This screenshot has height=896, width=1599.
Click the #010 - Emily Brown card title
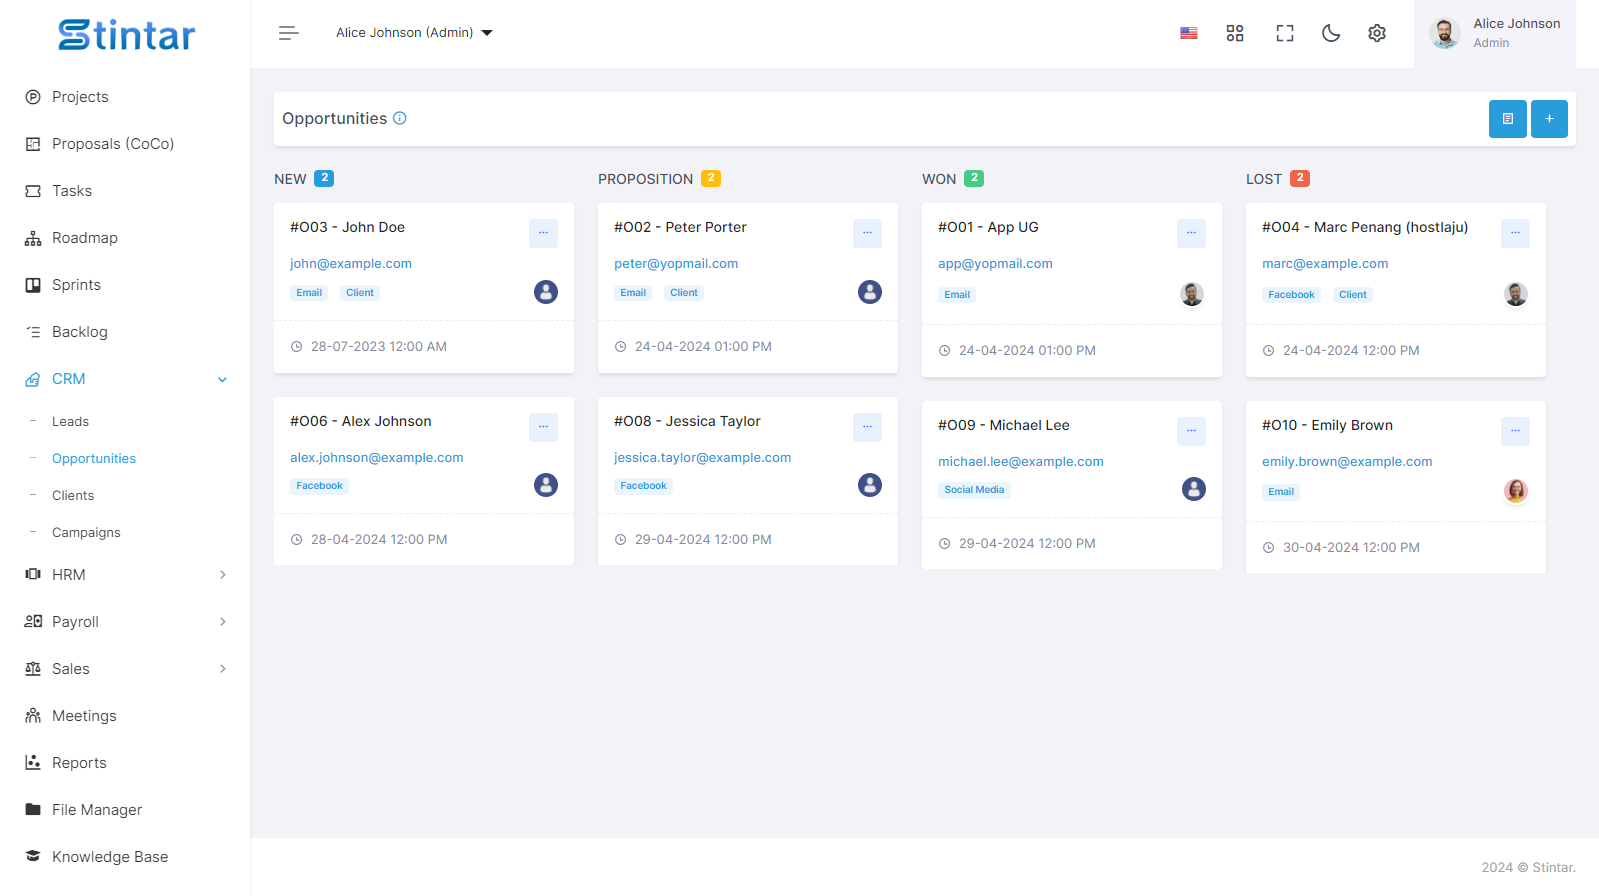click(x=1327, y=425)
